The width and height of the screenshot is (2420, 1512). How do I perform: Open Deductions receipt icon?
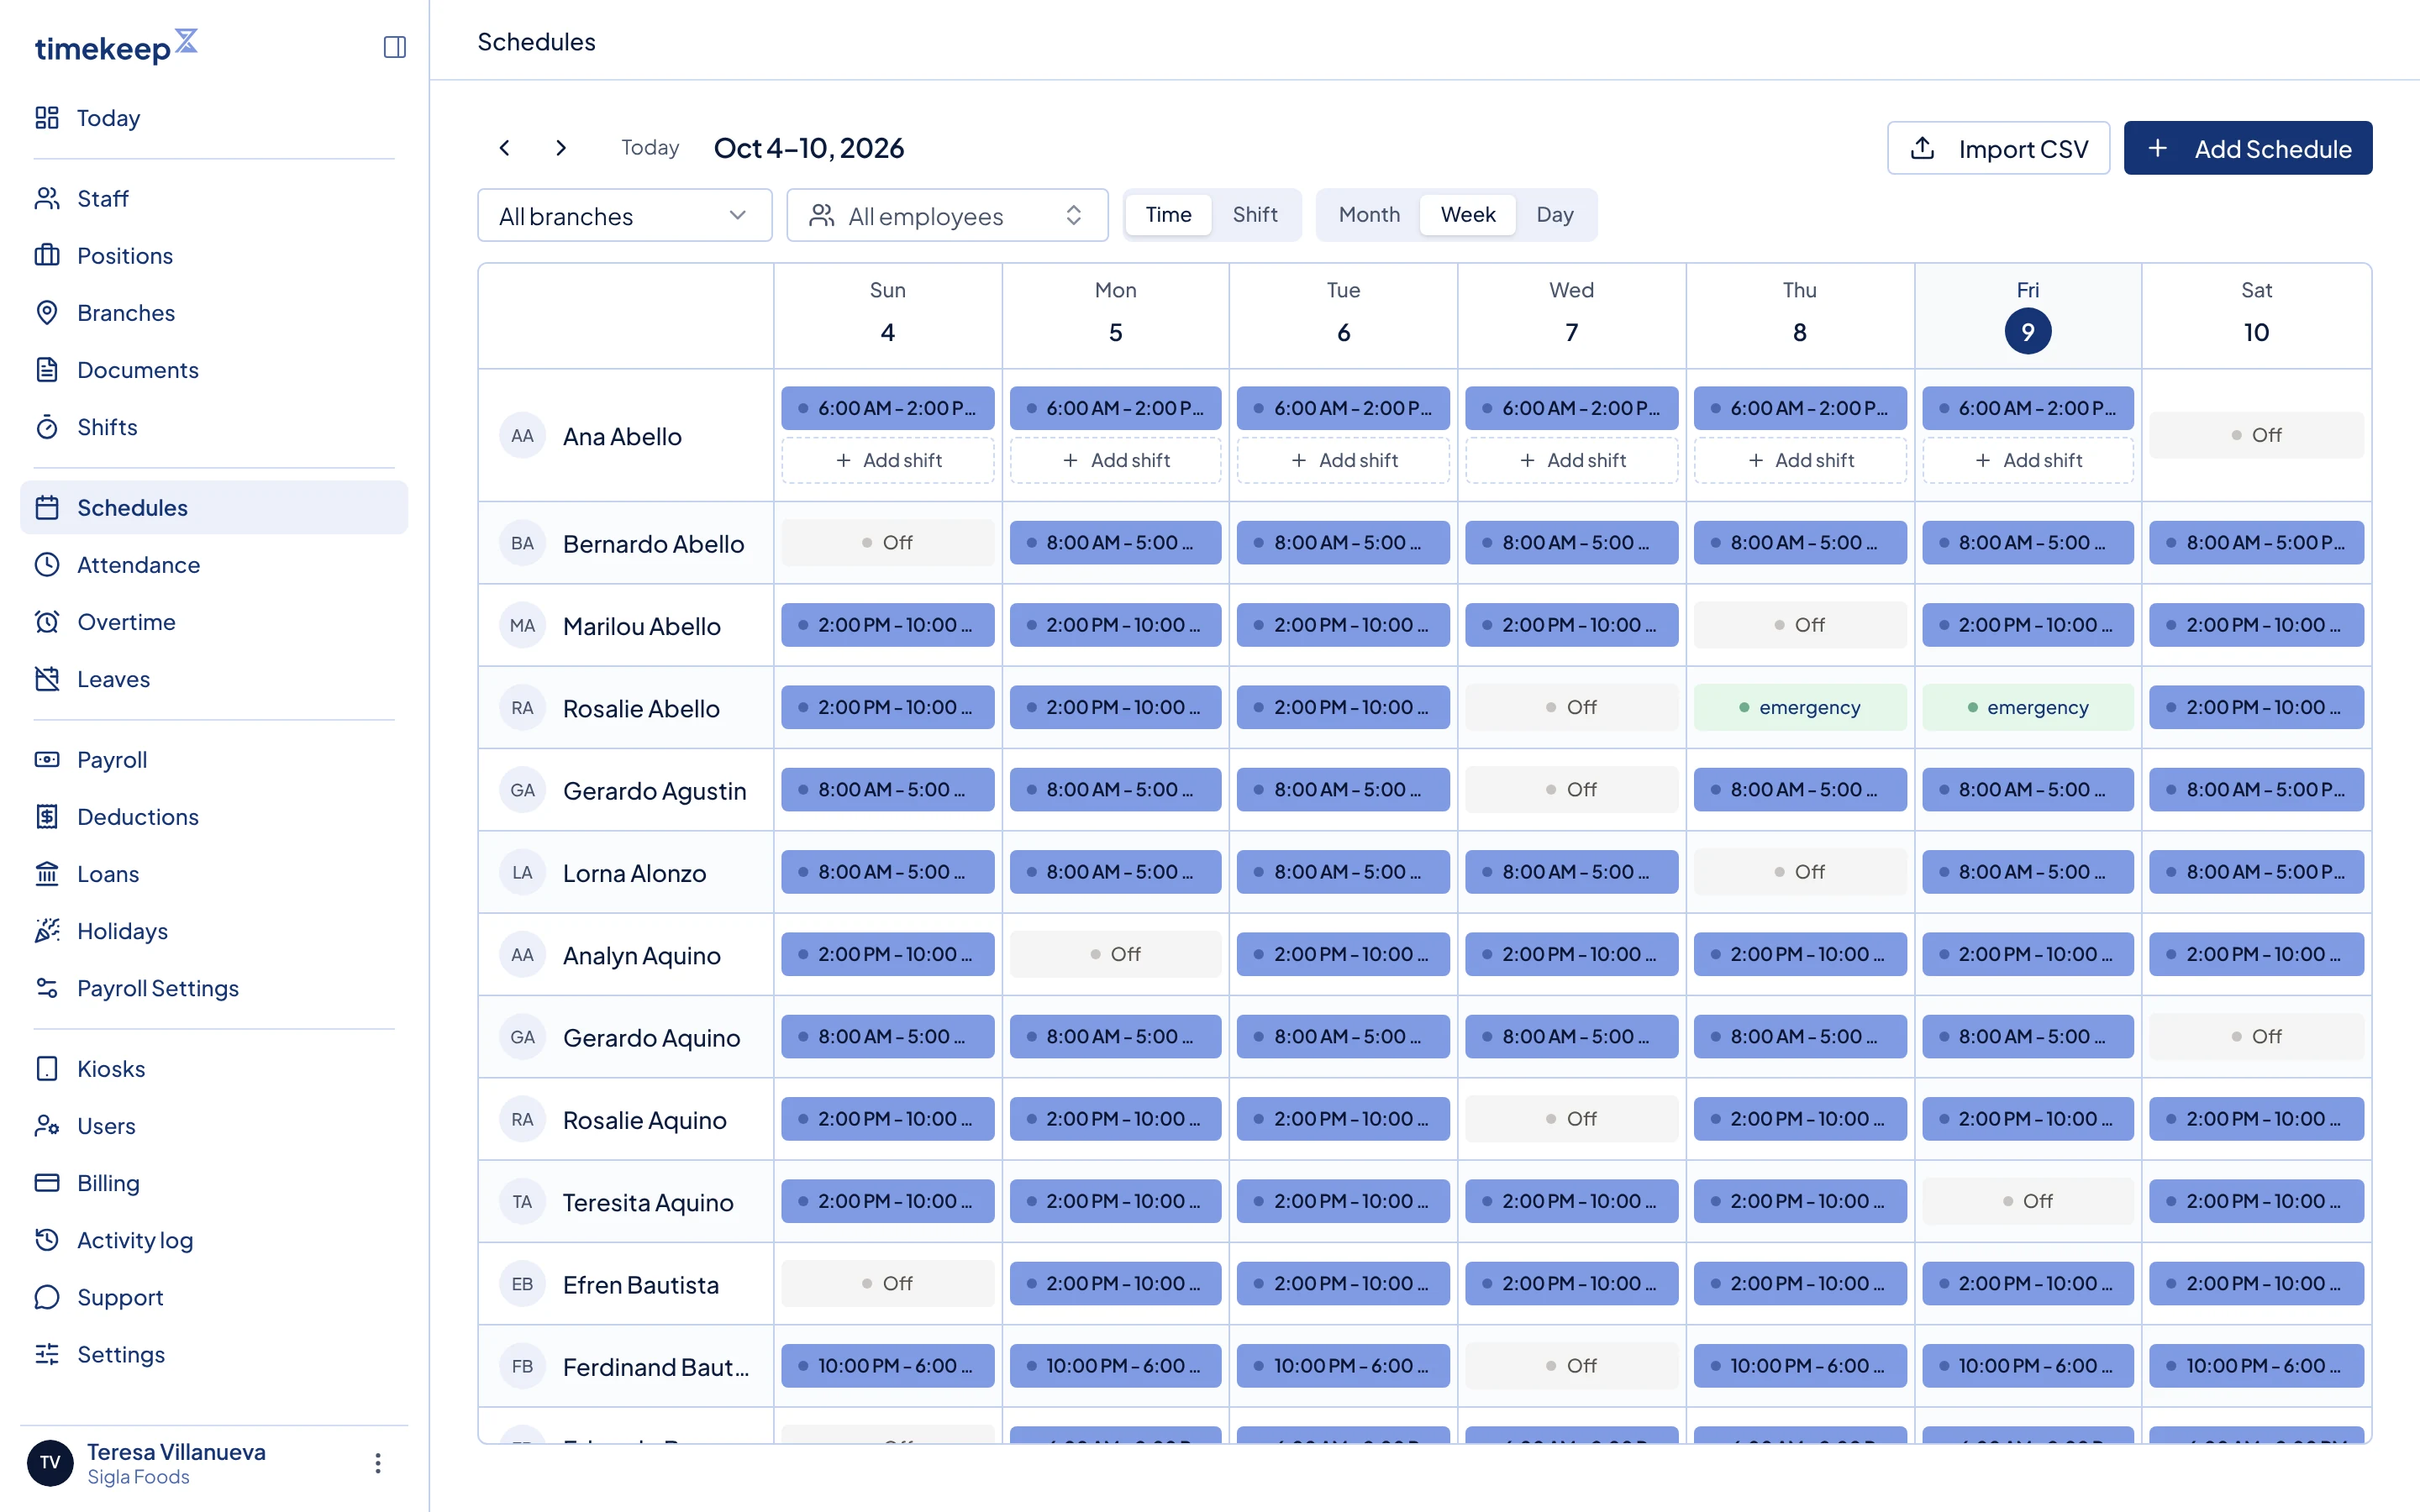click(x=47, y=817)
